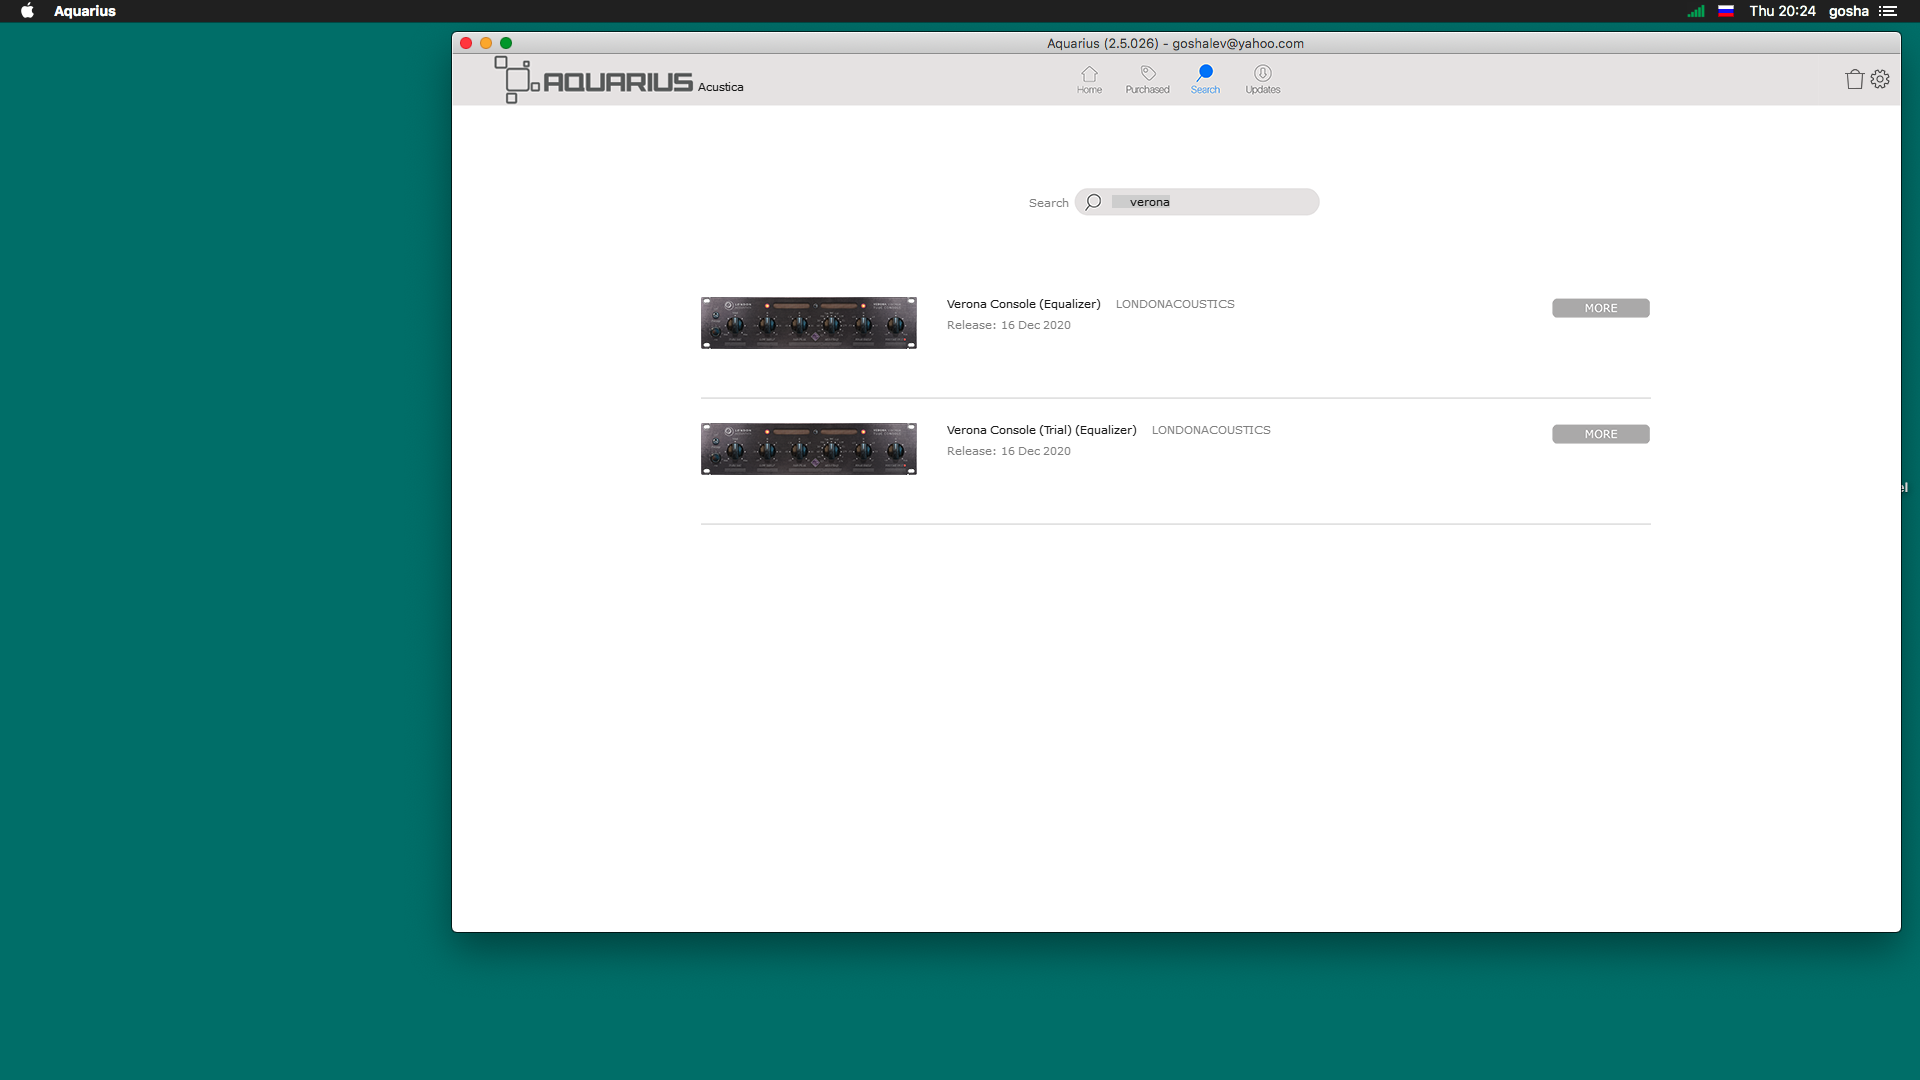The image size is (1920, 1080).
Task: Select the Search tab icon
Action: (1205, 73)
